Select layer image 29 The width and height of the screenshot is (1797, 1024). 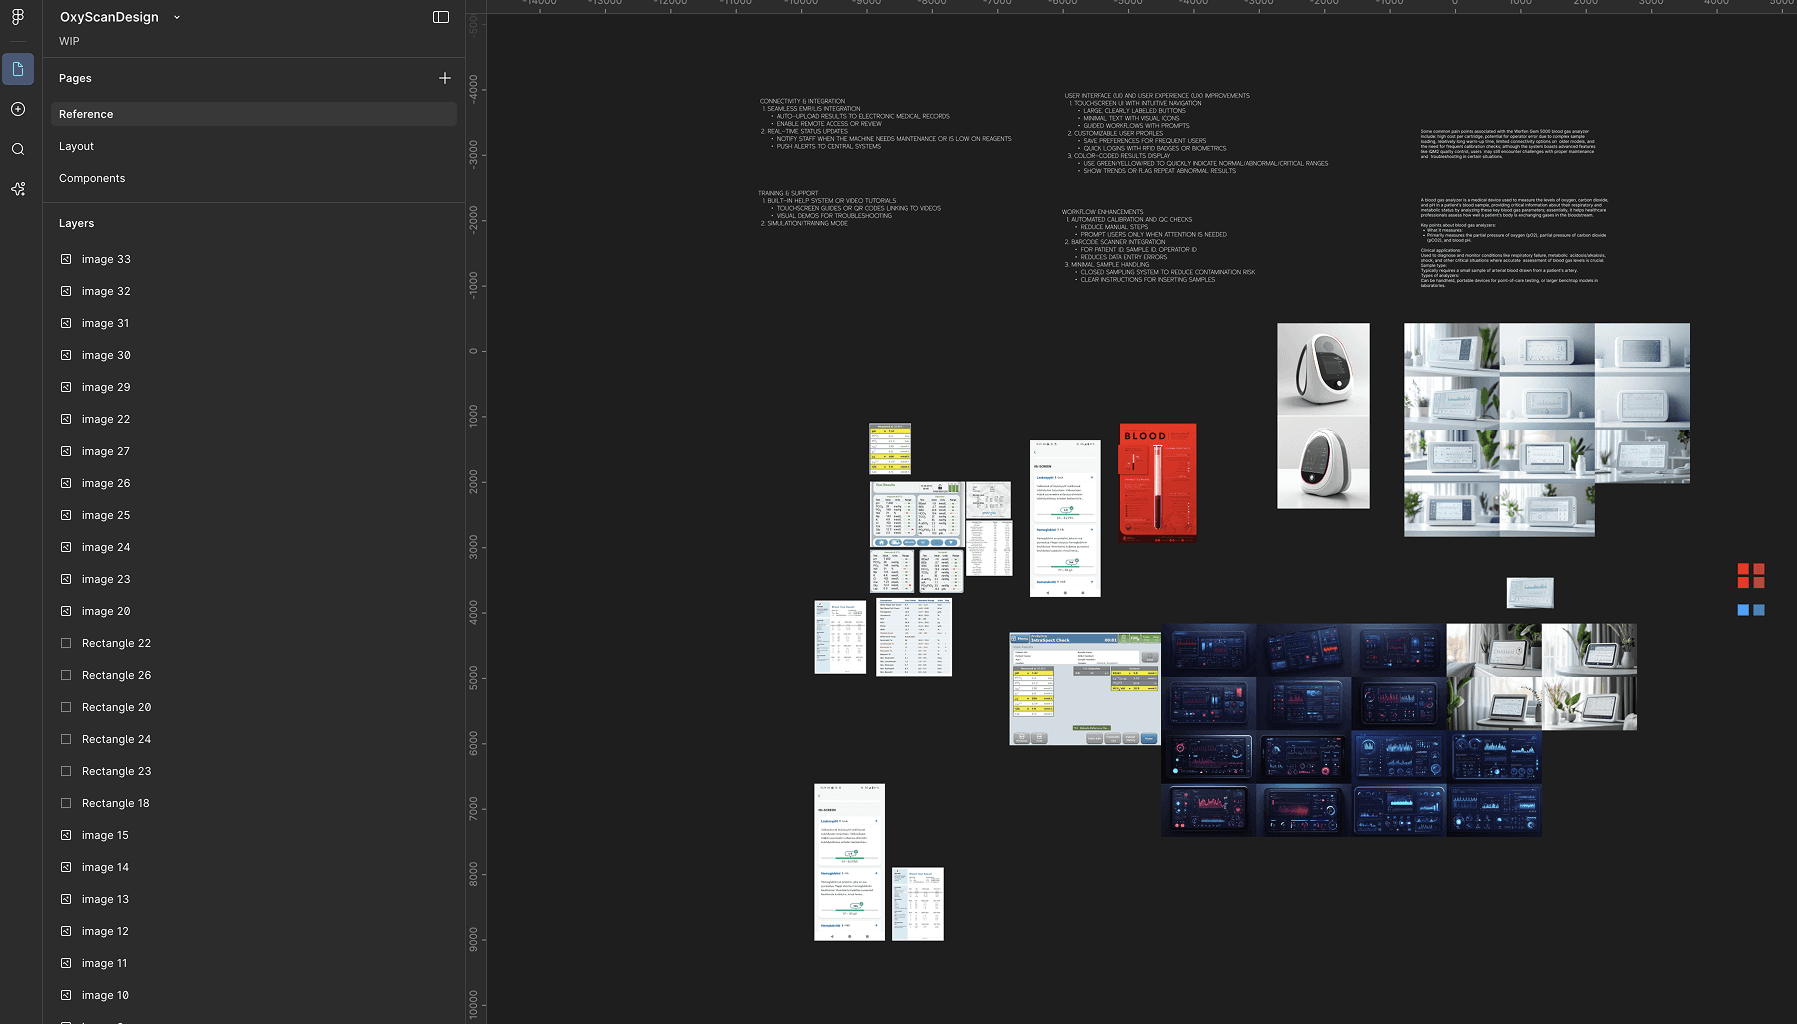click(x=254, y=387)
